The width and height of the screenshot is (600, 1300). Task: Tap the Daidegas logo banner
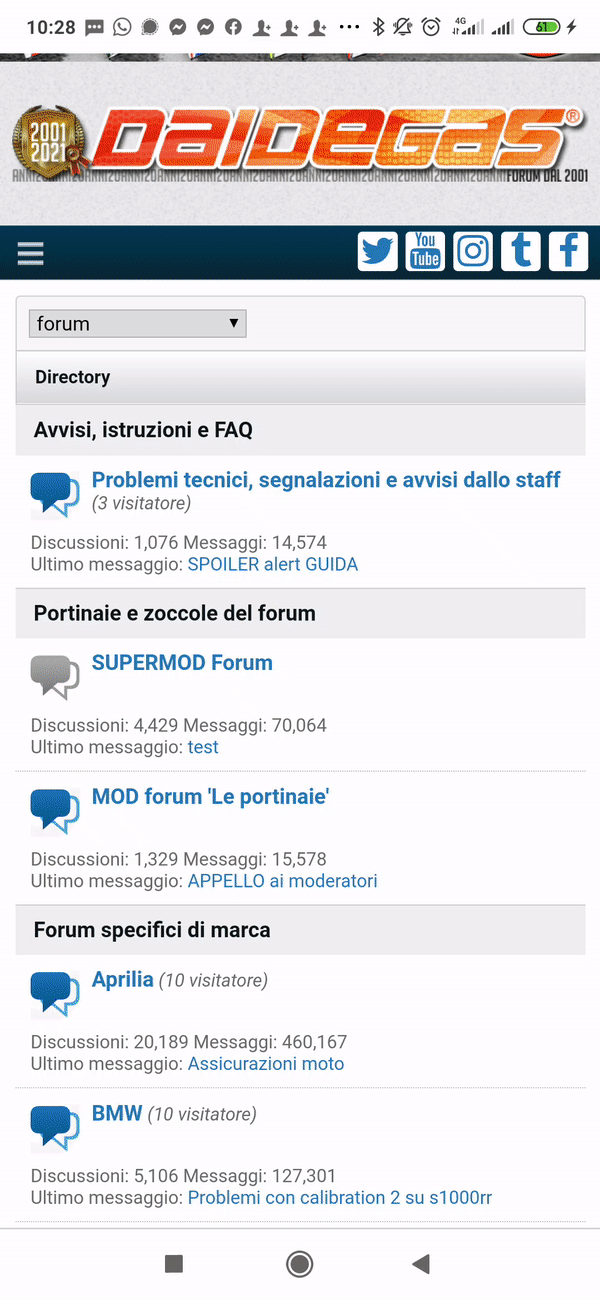pos(300,143)
